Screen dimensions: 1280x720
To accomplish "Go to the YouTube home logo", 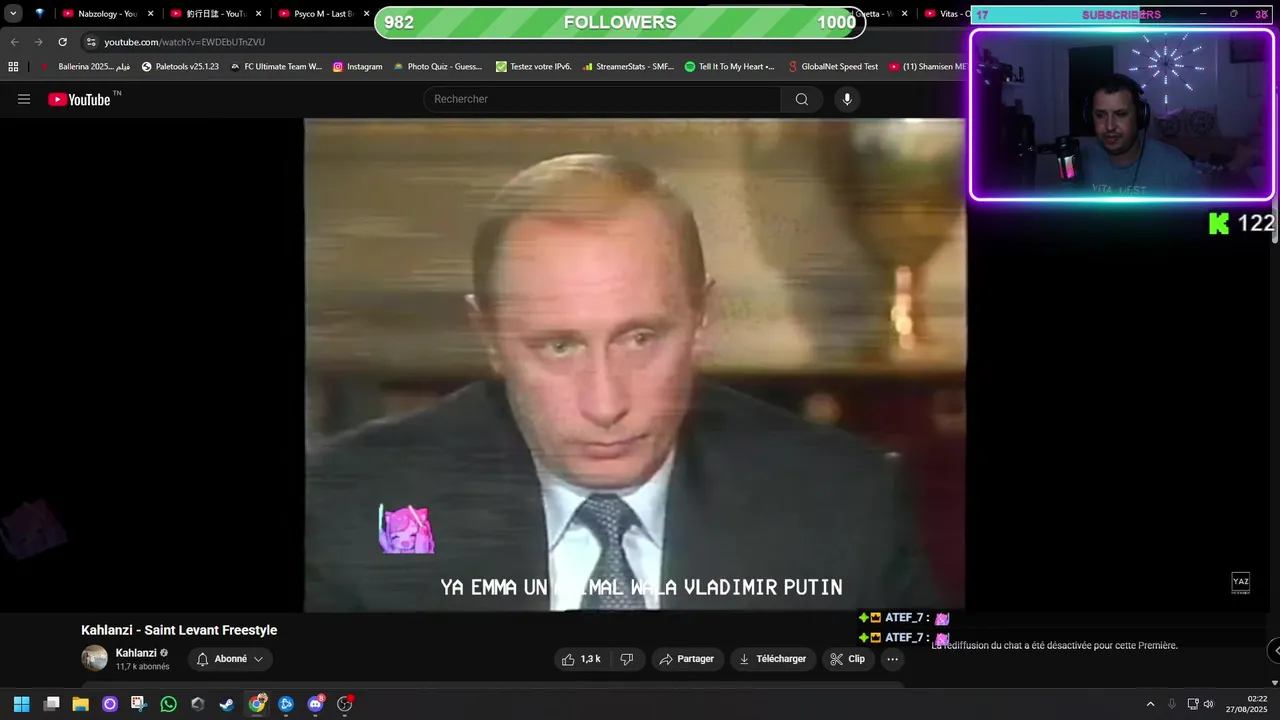I will [x=79, y=99].
